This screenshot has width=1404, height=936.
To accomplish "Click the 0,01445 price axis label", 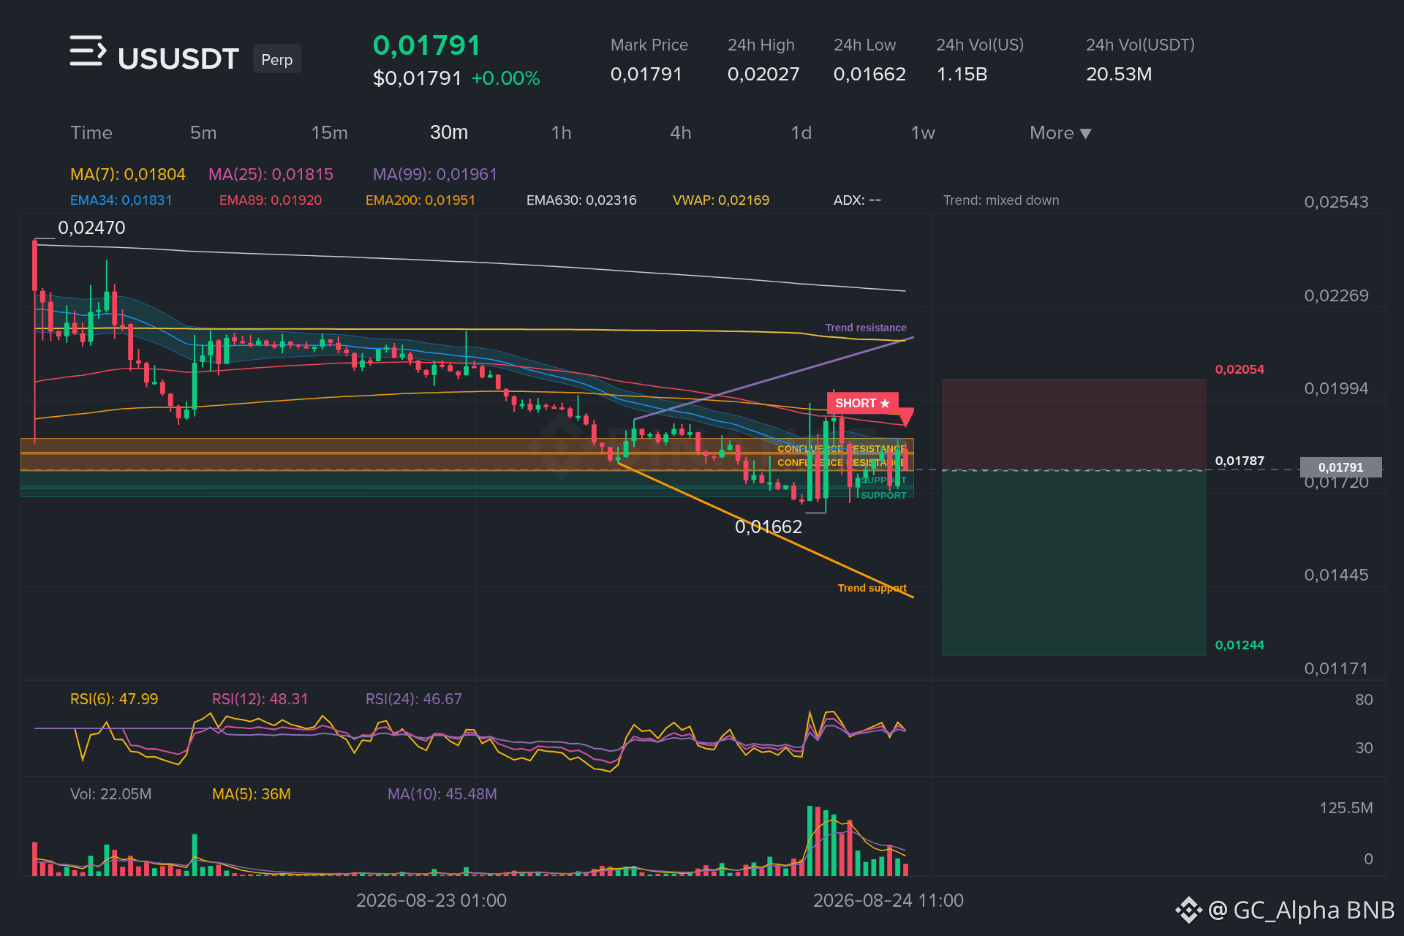I will pyautogui.click(x=1336, y=575).
